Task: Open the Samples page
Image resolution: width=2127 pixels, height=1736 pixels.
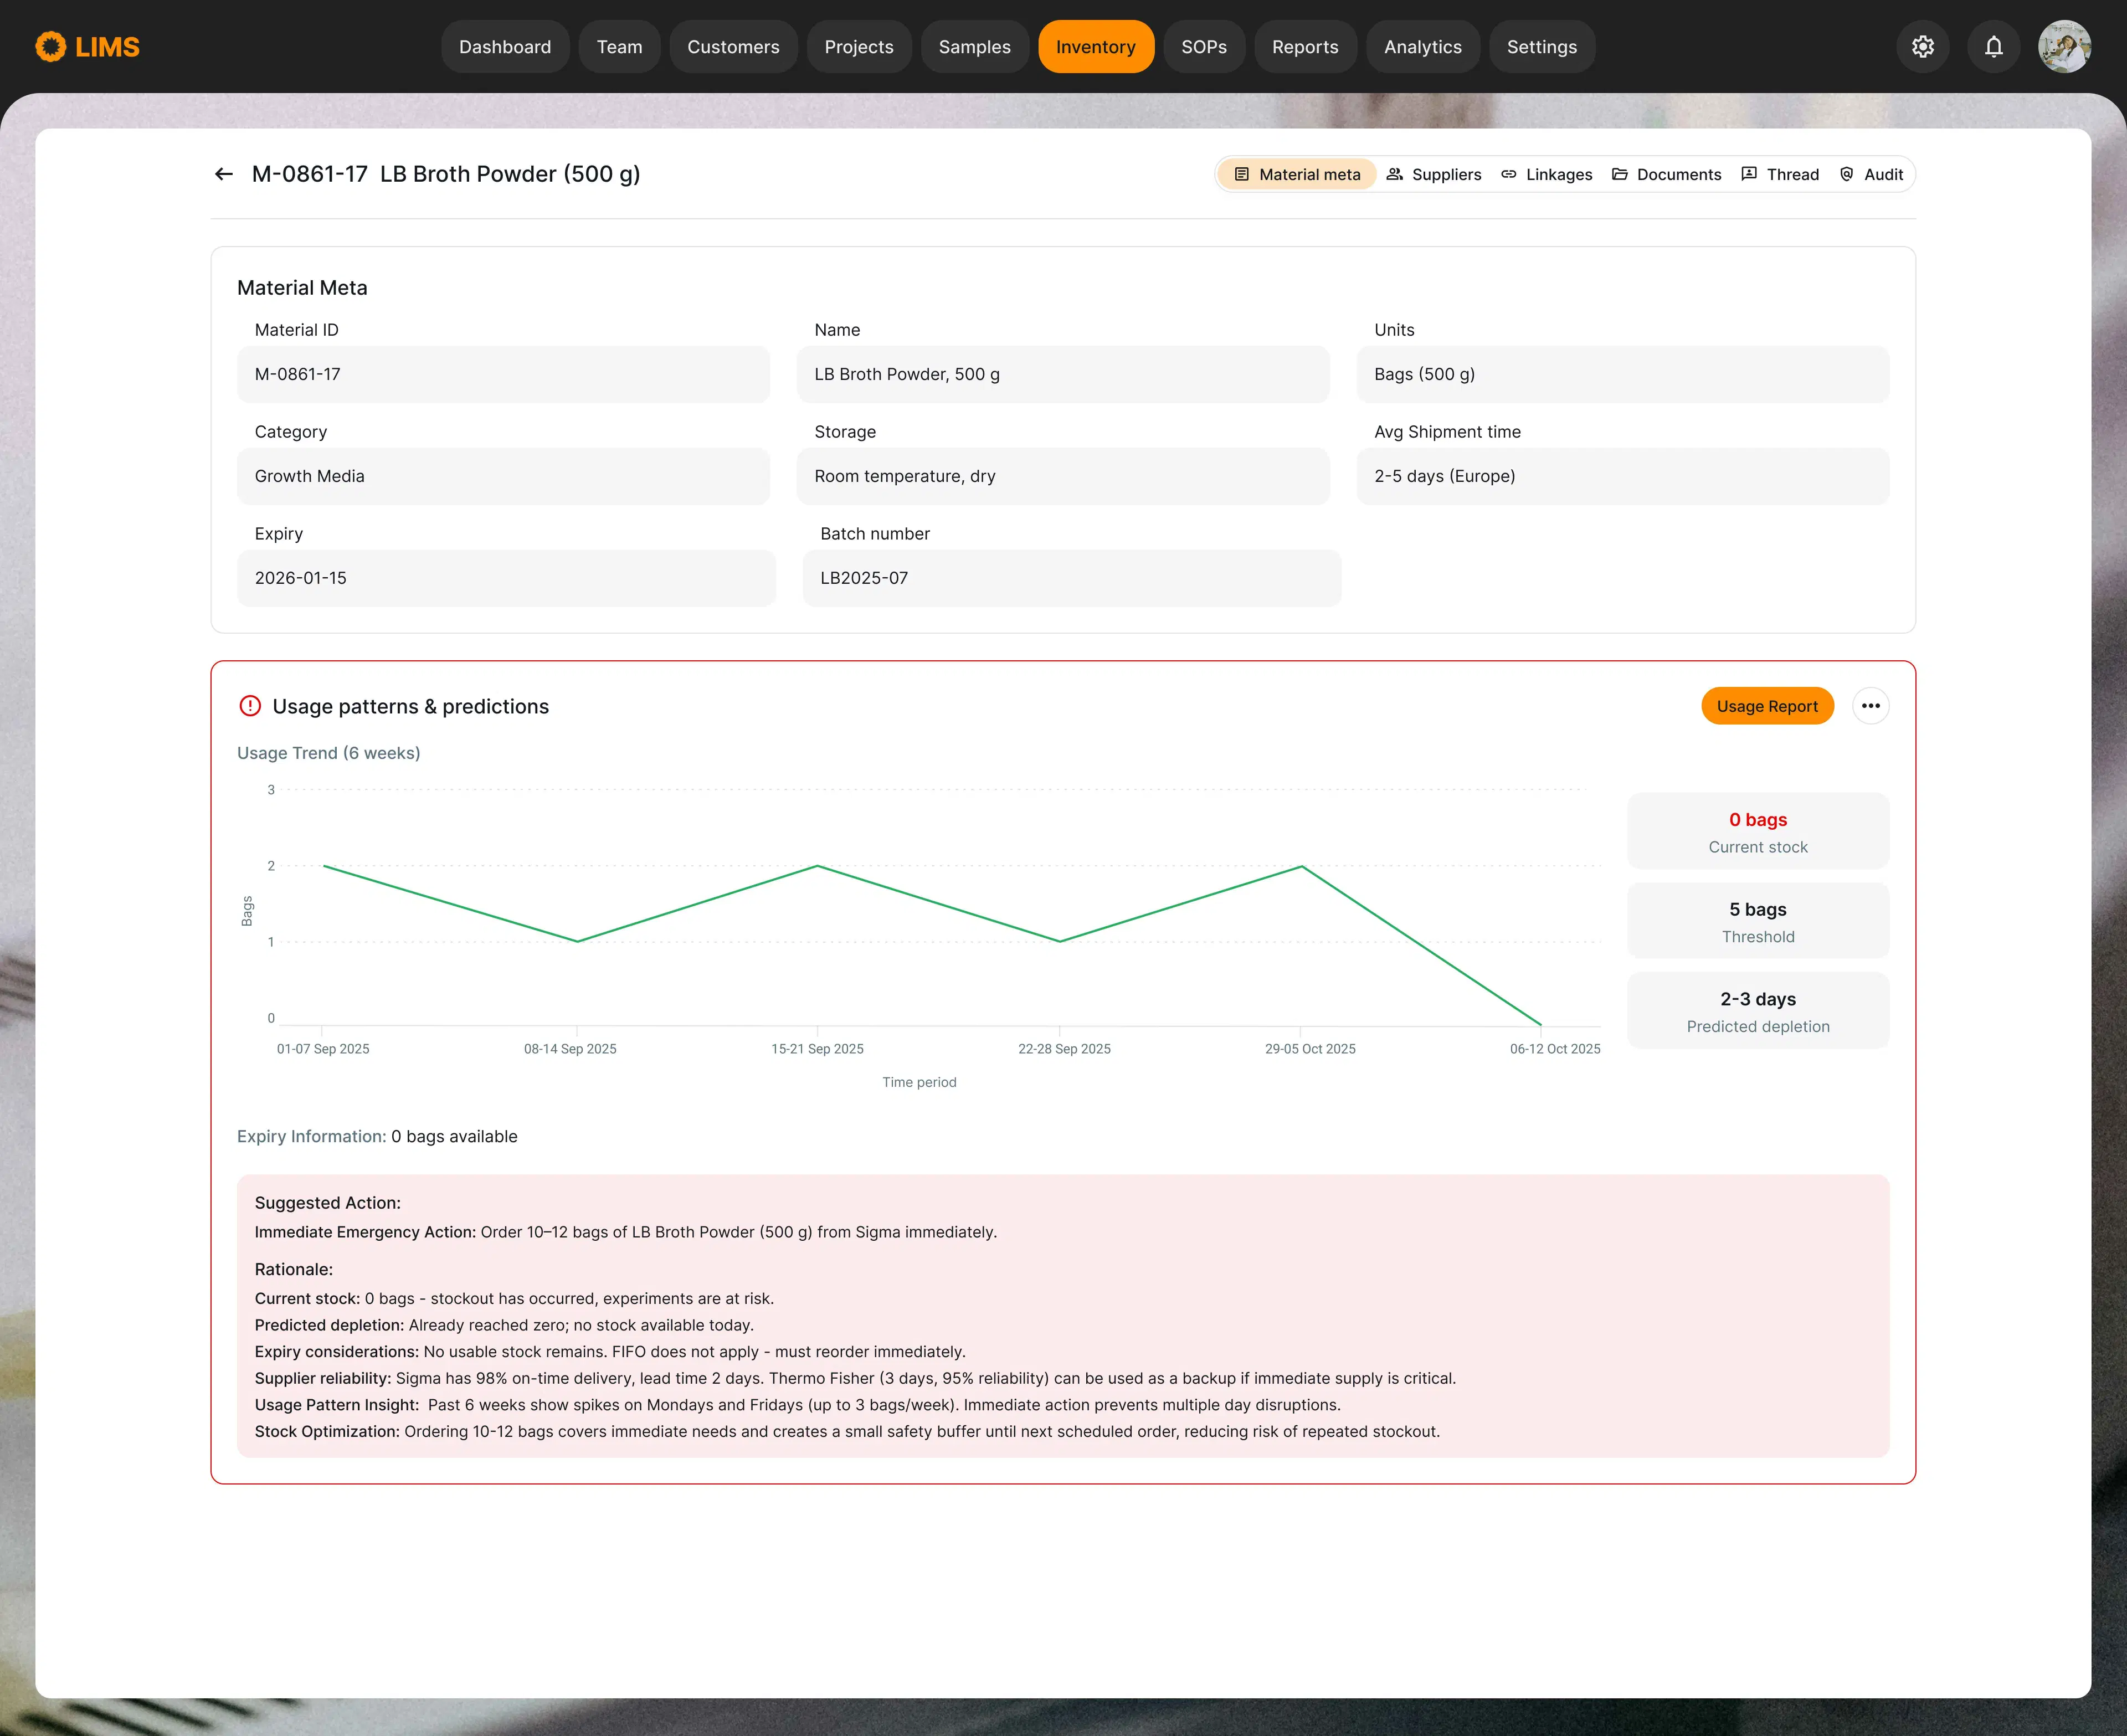Action: coord(974,46)
